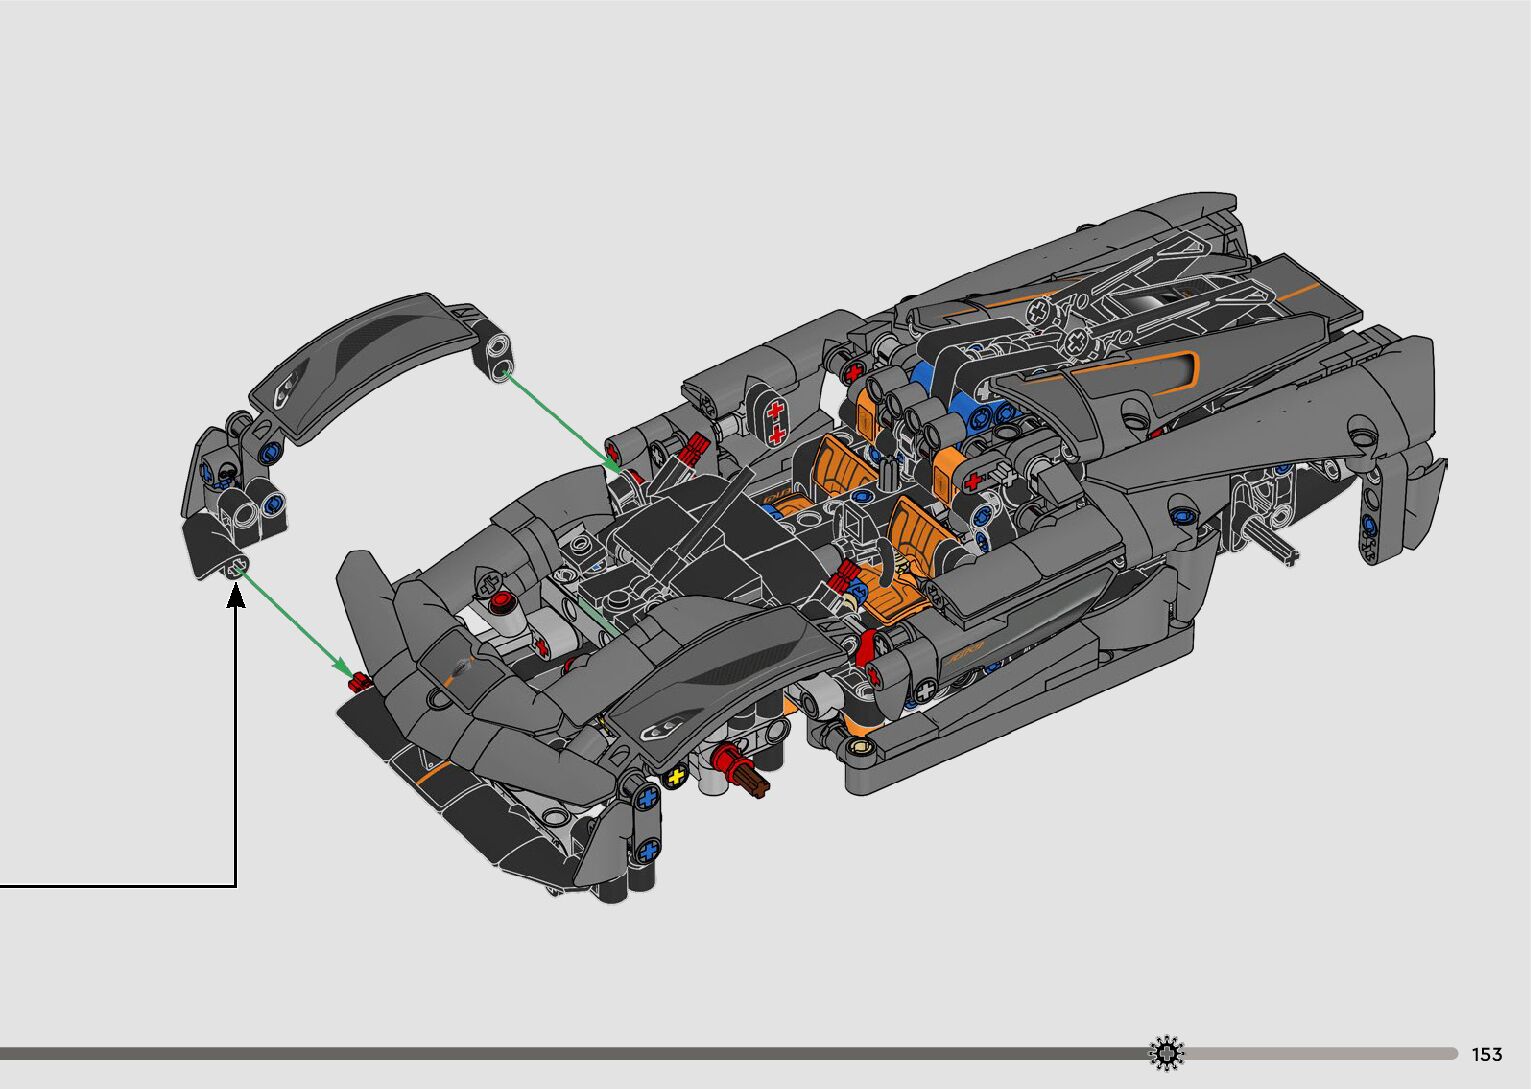
Task: Click the unfilled light end of the progress bar
Action: (1320, 1053)
